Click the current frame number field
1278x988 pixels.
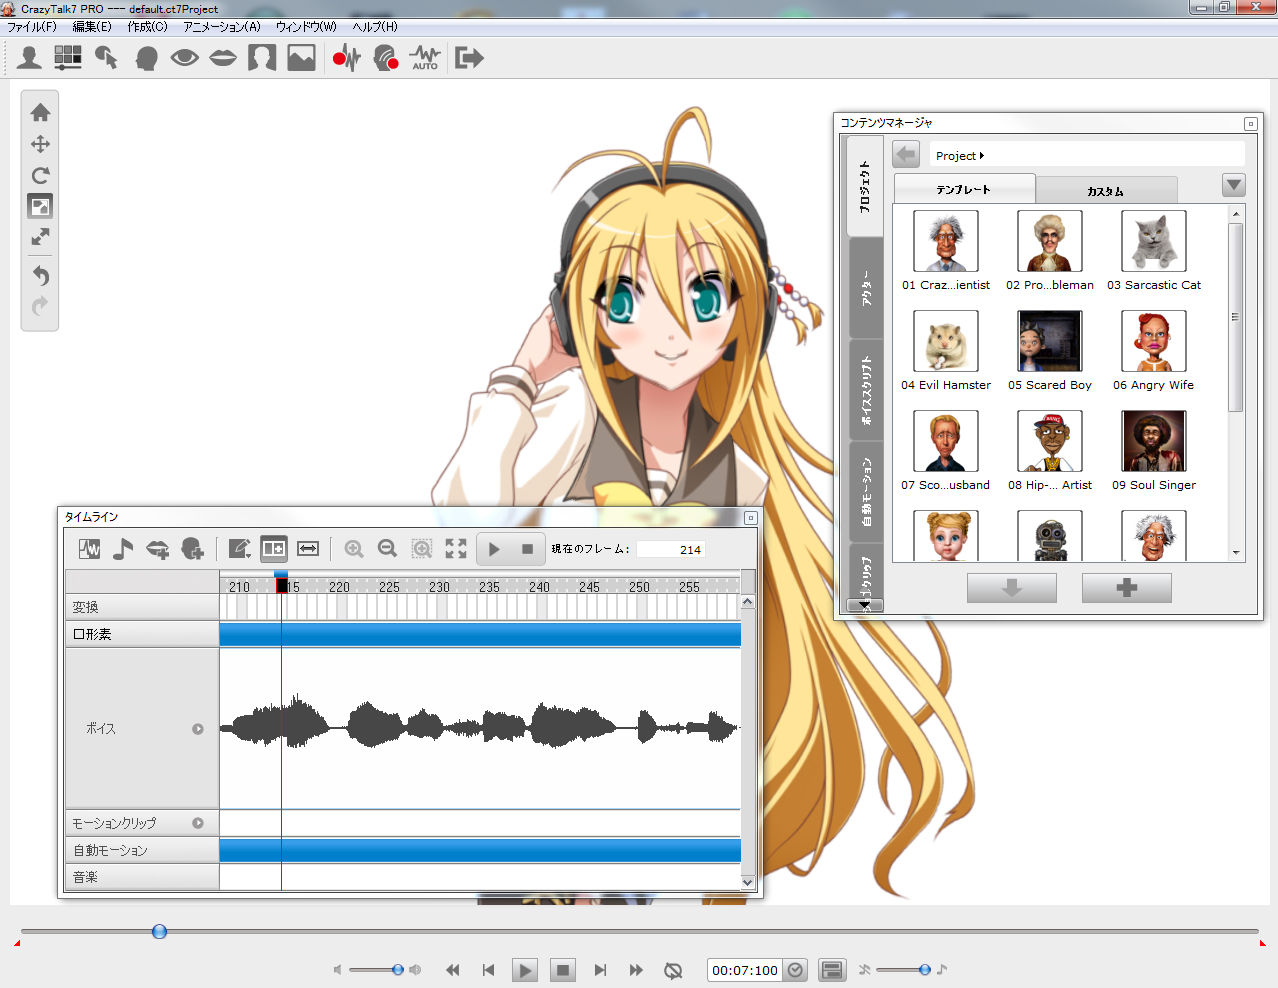pyautogui.click(x=671, y=549)
